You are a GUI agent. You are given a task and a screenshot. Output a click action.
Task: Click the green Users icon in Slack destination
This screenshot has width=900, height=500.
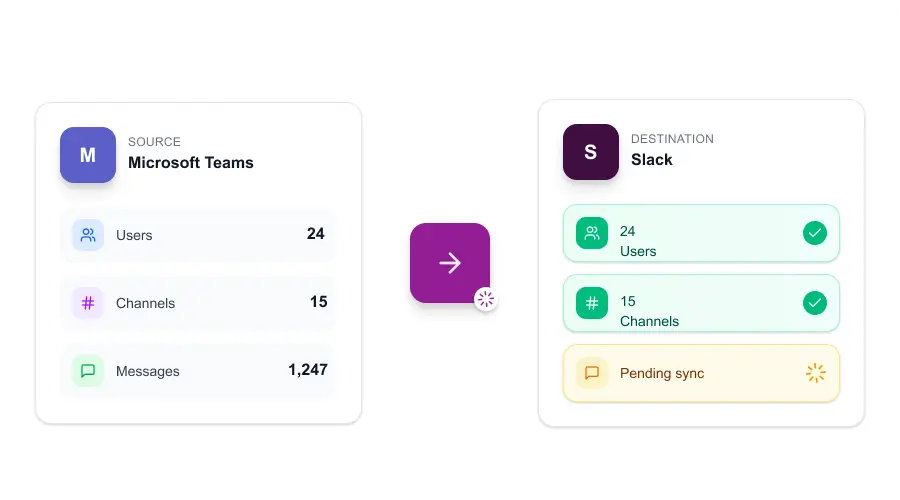(x=592, y=234)
